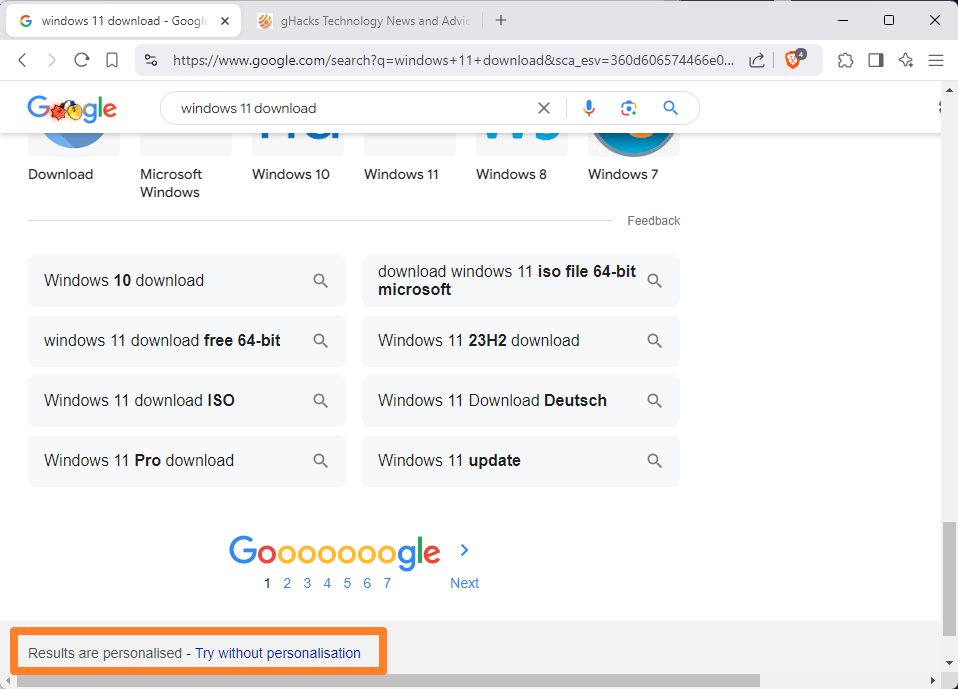This screenshot has height=689, width=958.
Task: Open a new tab with plus button
Action: [501, 20]
